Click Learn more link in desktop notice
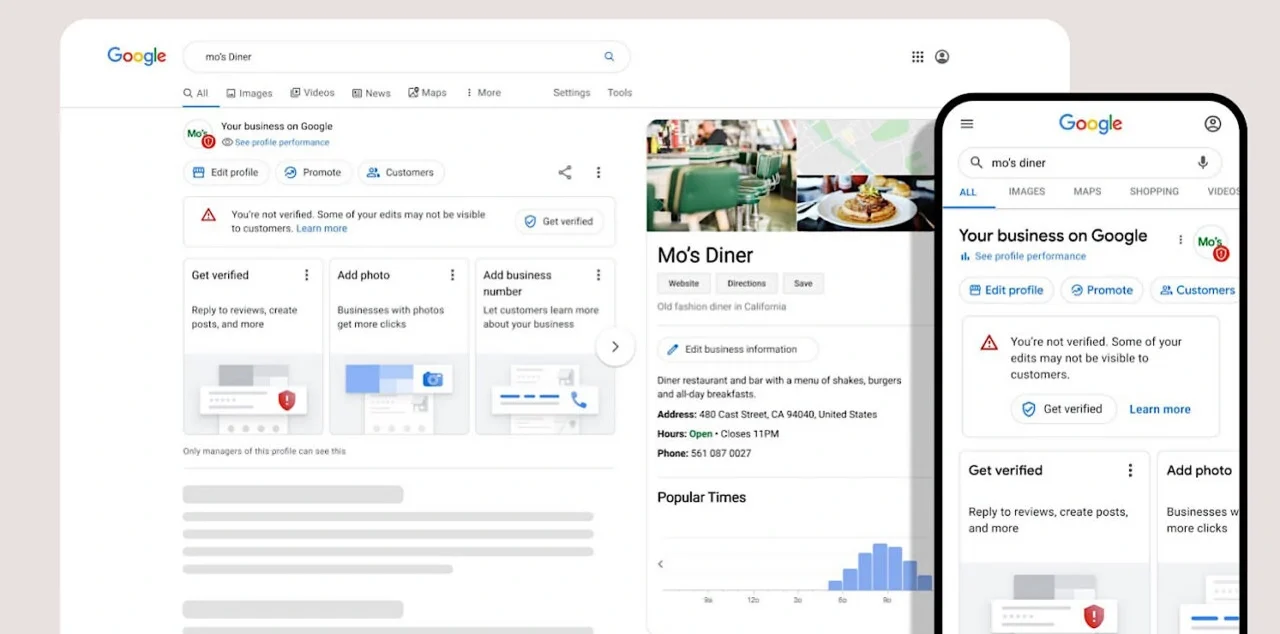 click(x=322, y=229)
